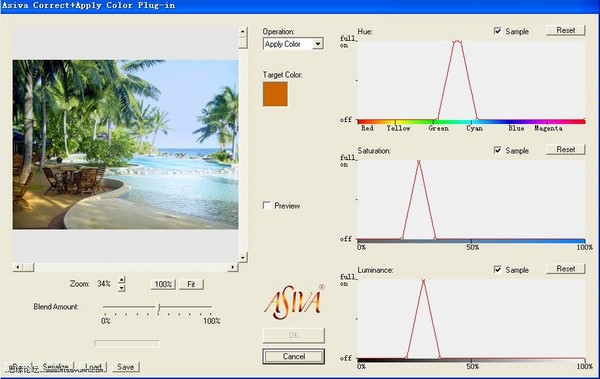The image size is (600, 379).
Task: Decrease zoom with the stepper down arrow
Action: 121,288
